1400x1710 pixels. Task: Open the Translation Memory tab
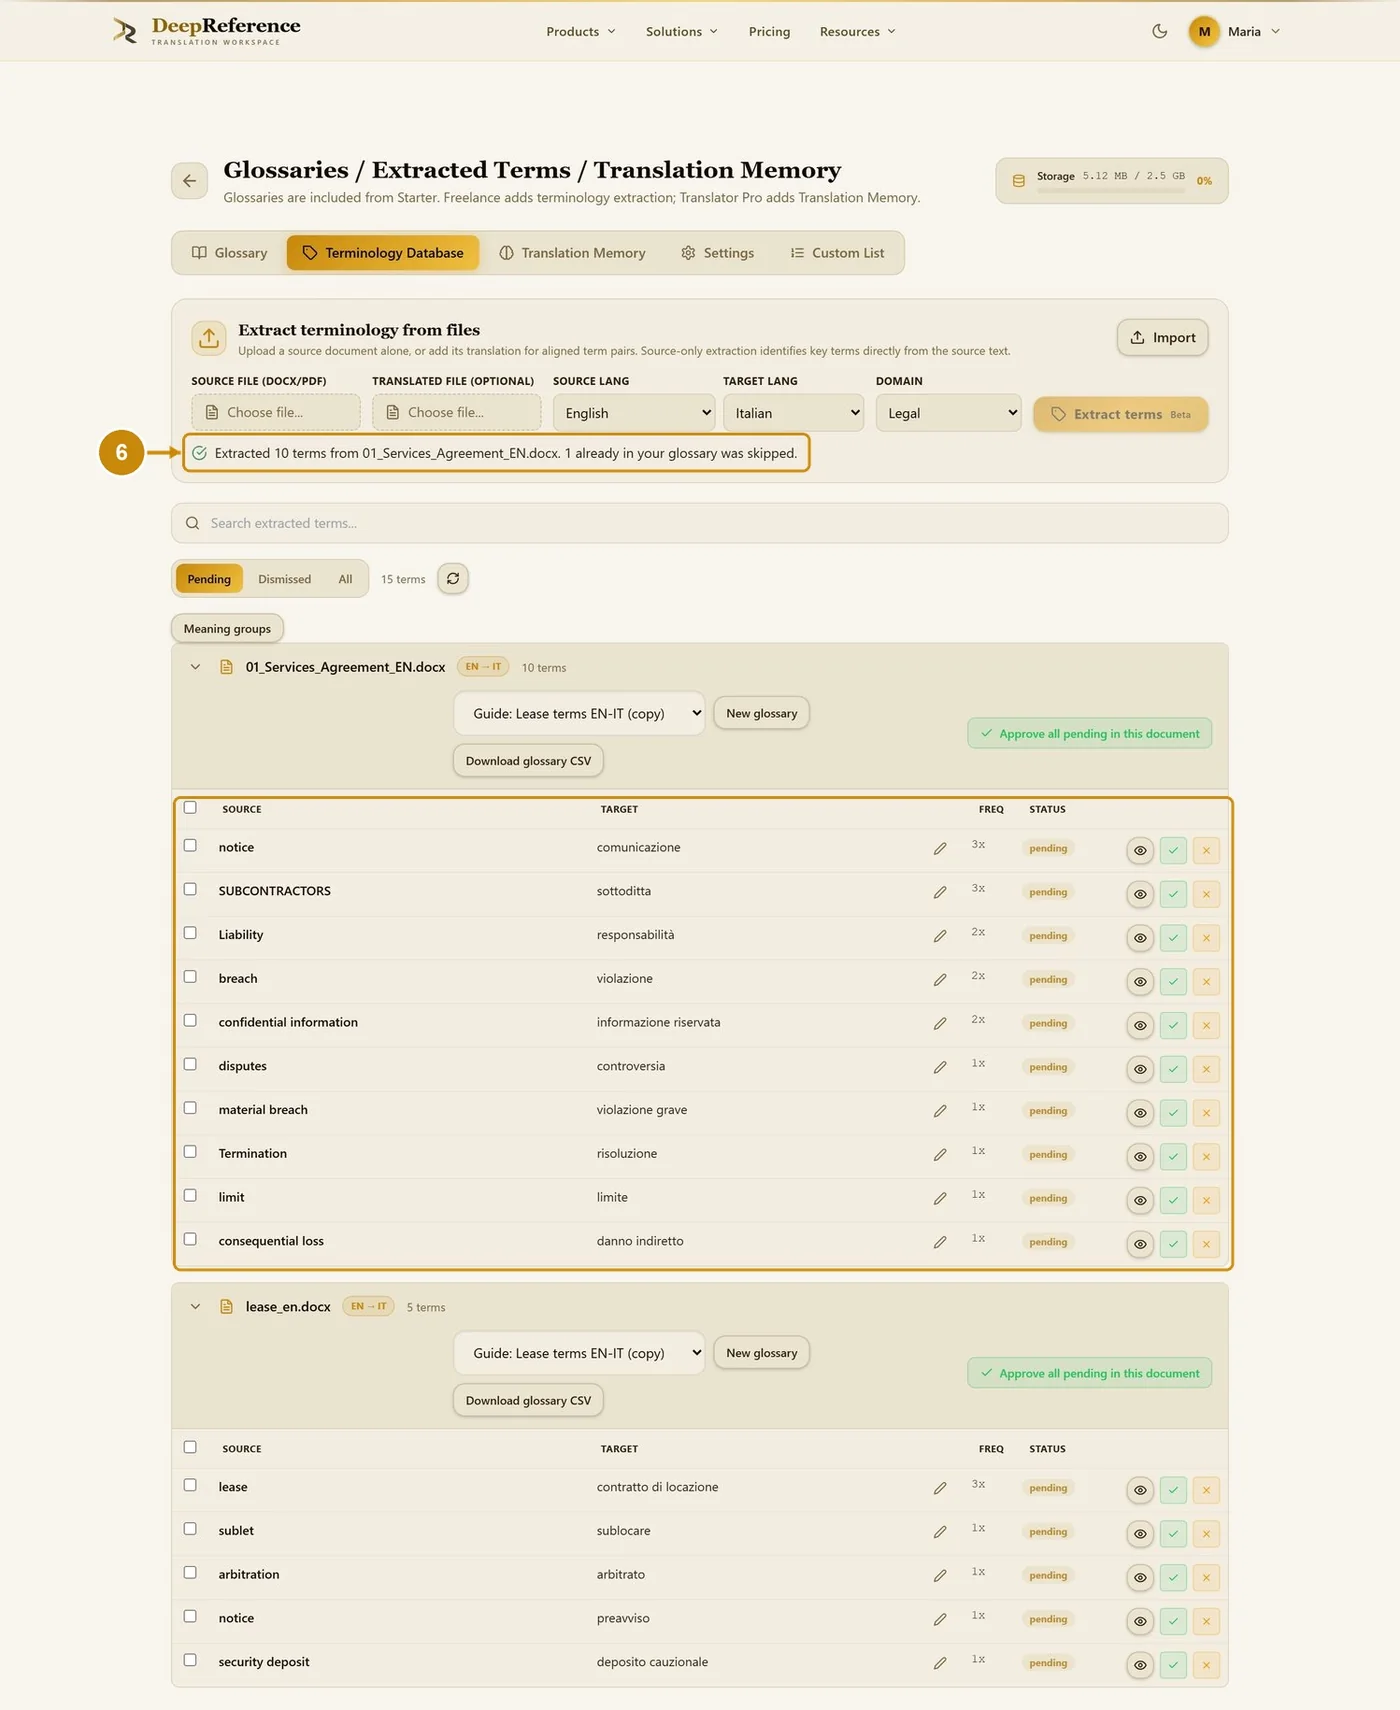click(572, 253)
